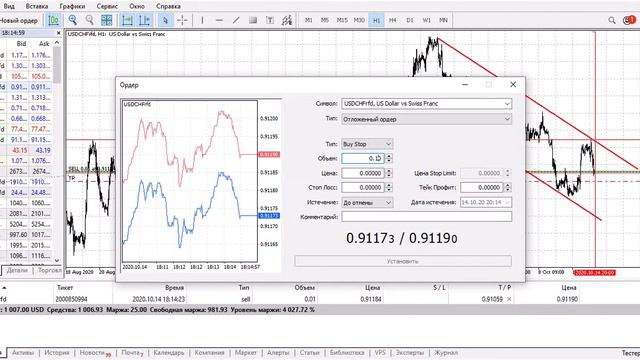
Task: Decrease Цена with the down arrow
Action: pyautogui.click(x=389, y=176)
